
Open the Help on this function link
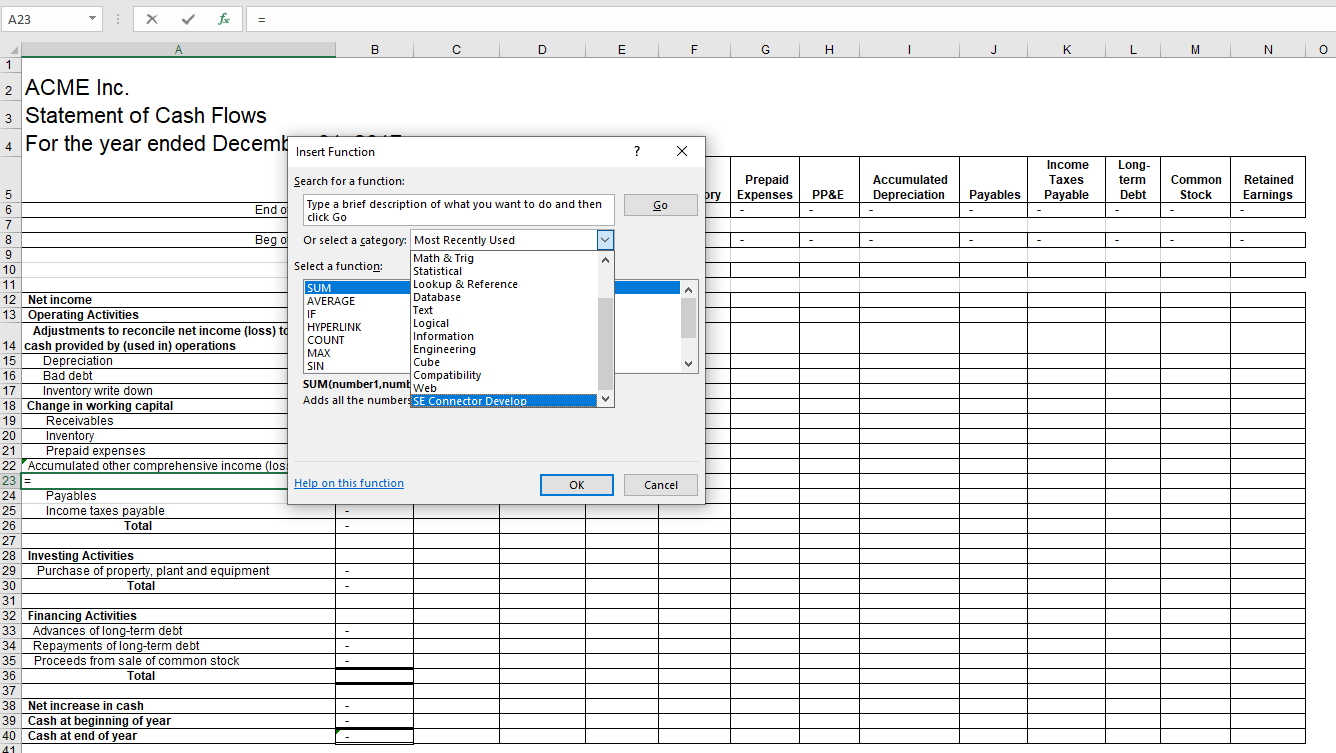pyautogui.click(x=349, y=483)
